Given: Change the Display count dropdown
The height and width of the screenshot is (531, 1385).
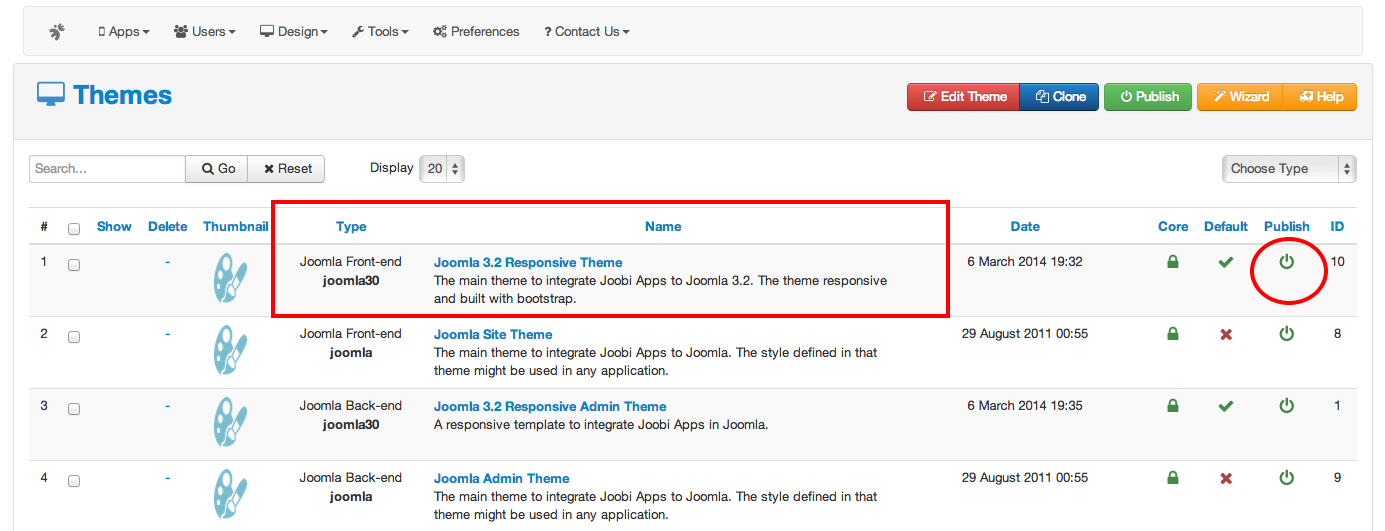Looking at the screenshot, I should (x=442, y=169).
